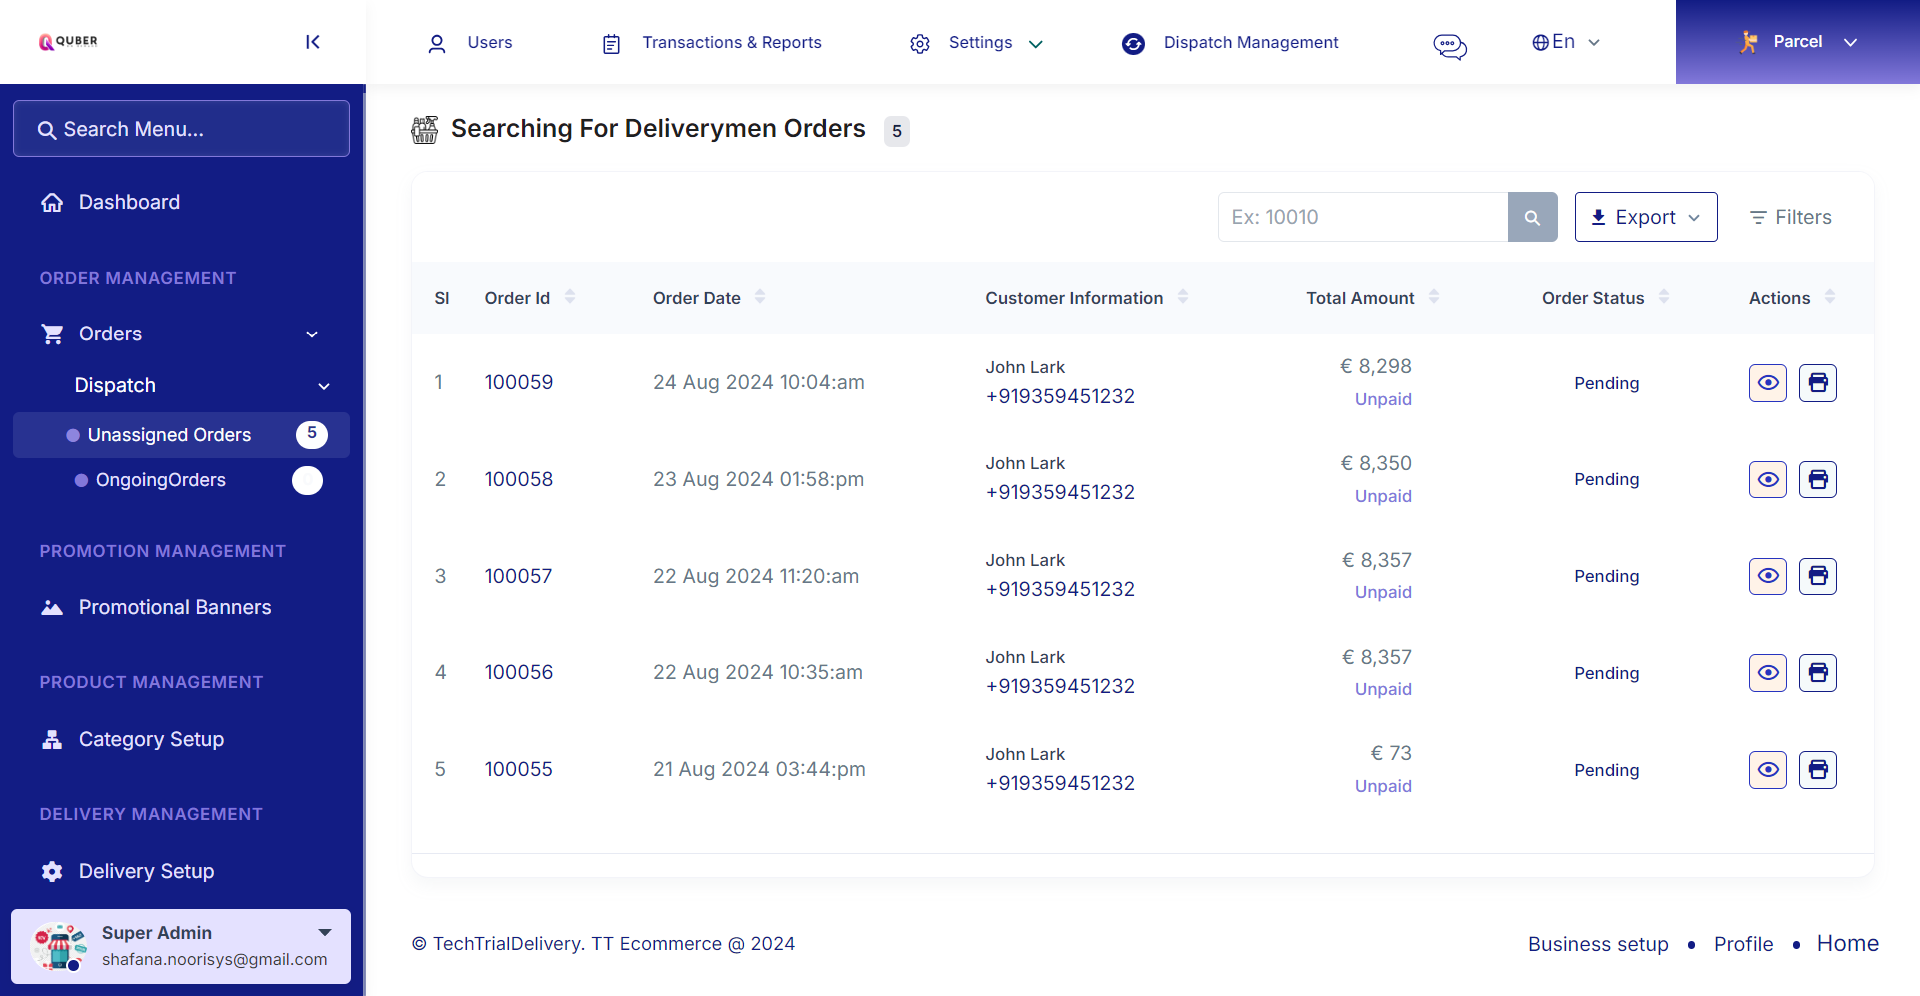This screenshot has width=1920, height=996.
Task: Open the chat message icon in header
Action: tap(1450, 46)
